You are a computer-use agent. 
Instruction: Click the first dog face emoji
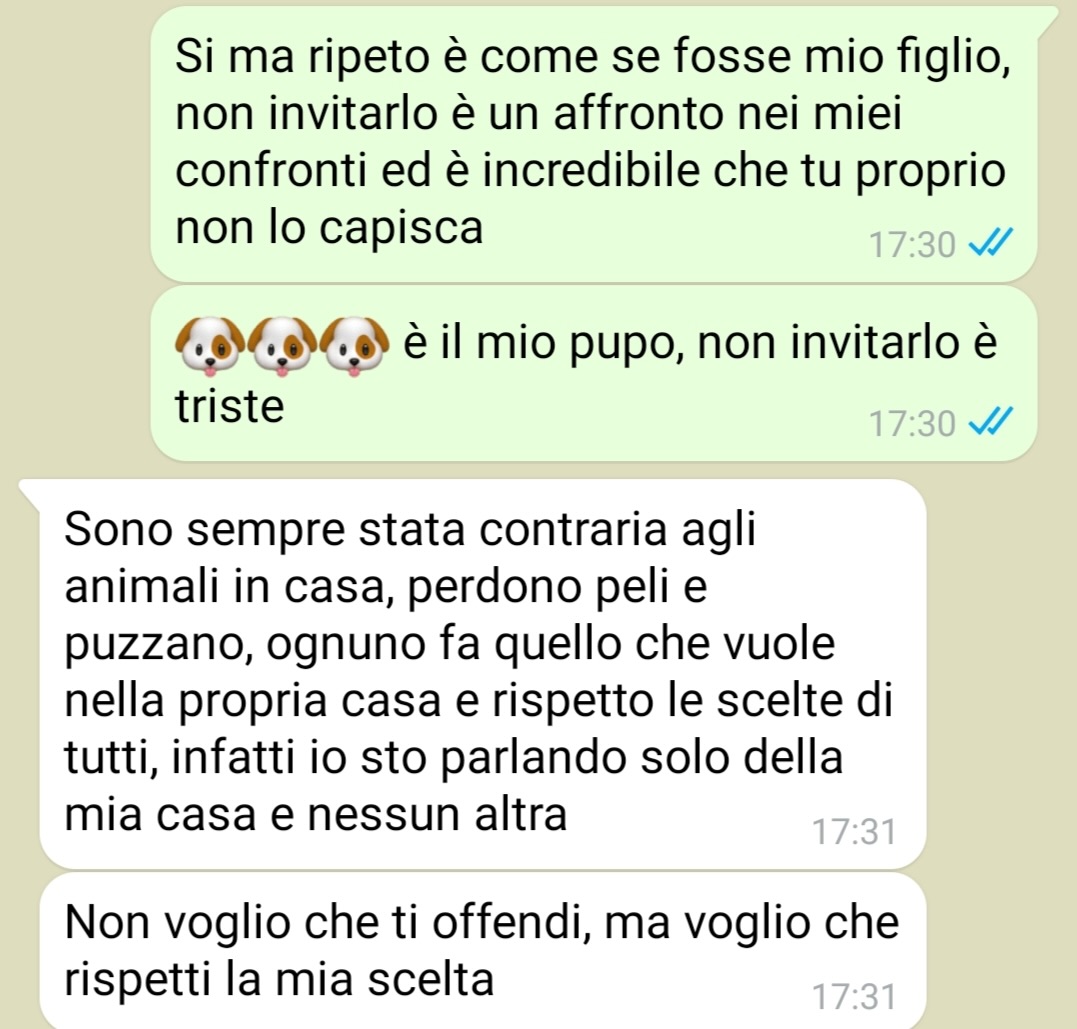click(210, 346)
